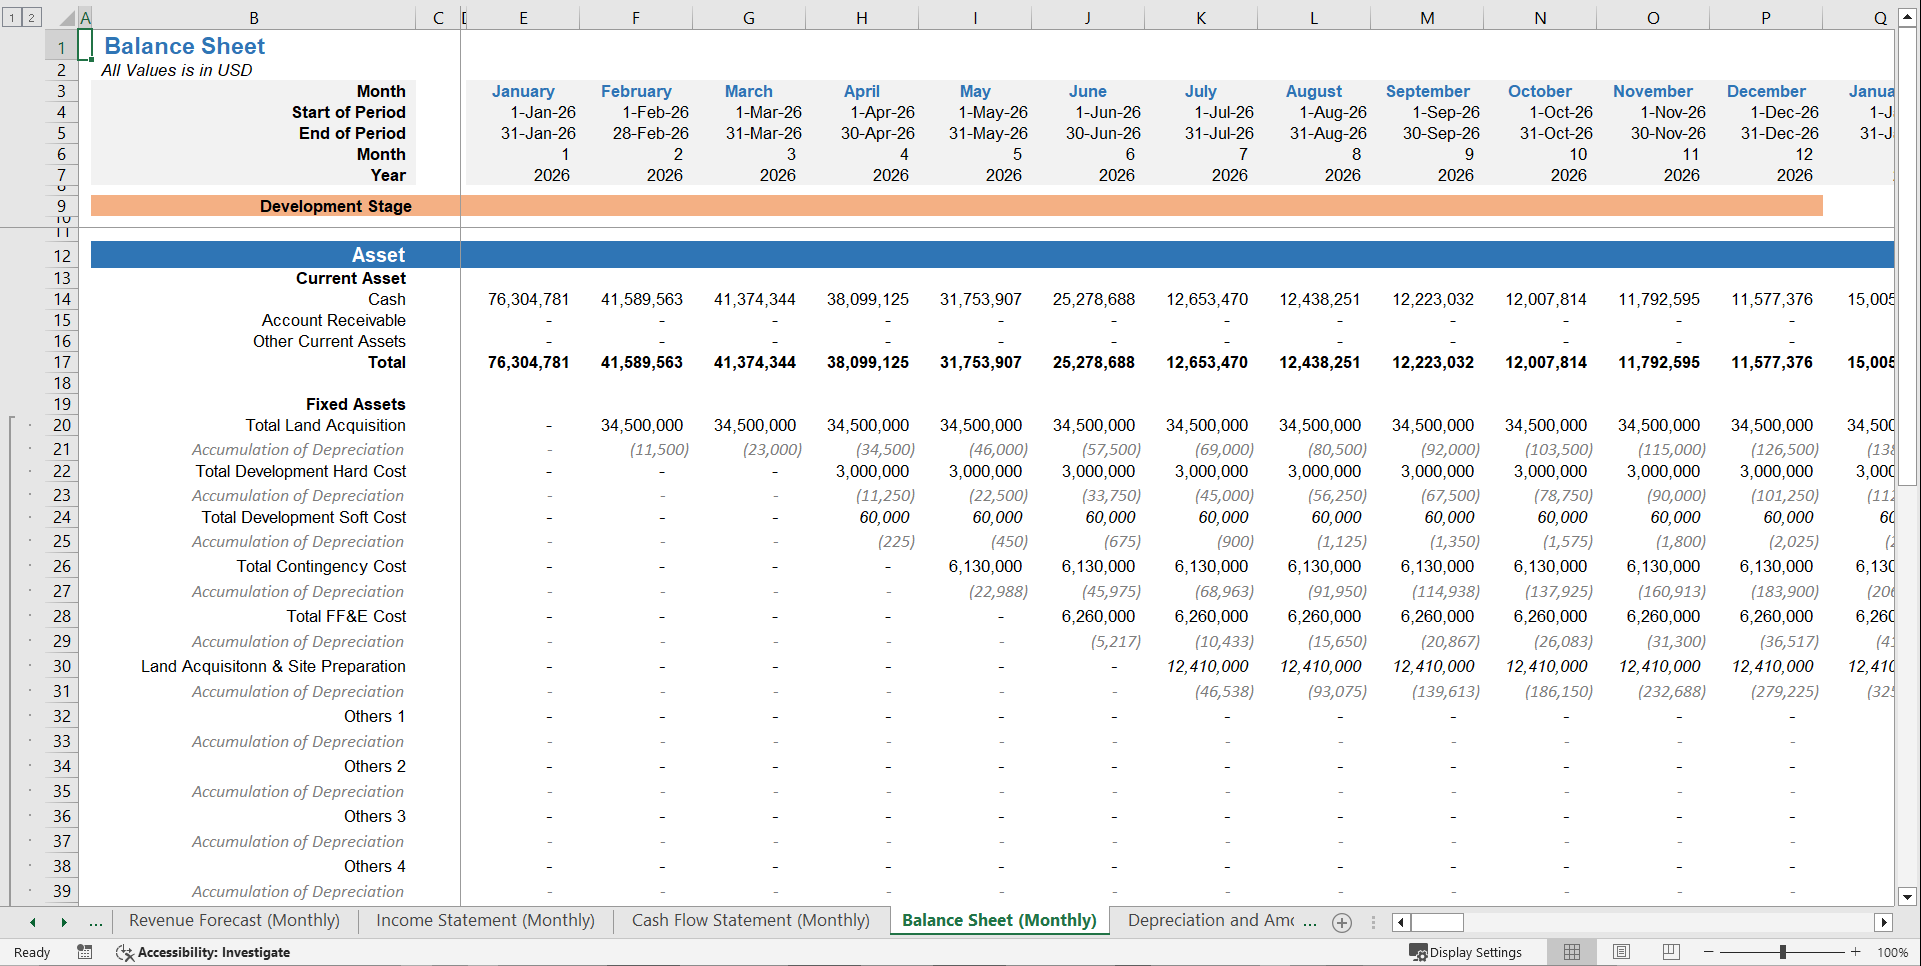This screenshot has height=966, width=1921.
Task: Switch to Page Layout view
Action: coord(1621,952)
